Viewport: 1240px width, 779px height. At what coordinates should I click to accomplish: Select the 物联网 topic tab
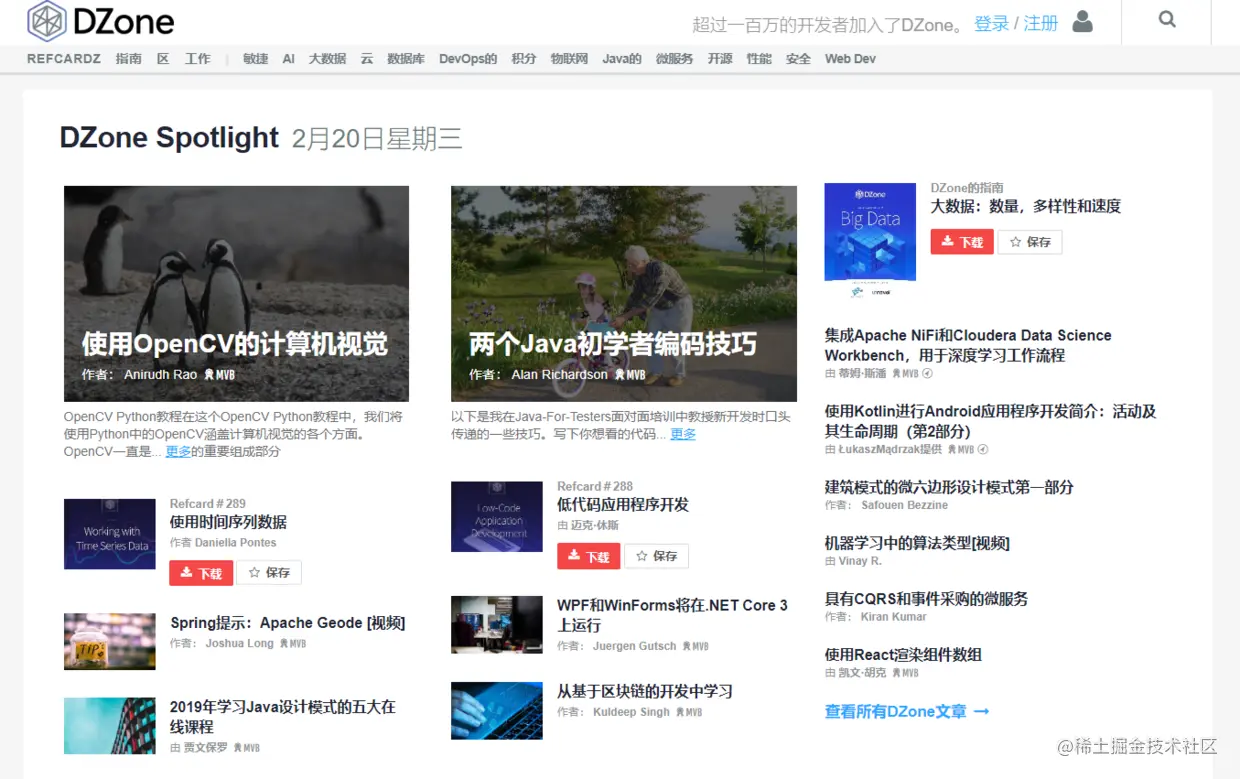(x=569, y=59)
